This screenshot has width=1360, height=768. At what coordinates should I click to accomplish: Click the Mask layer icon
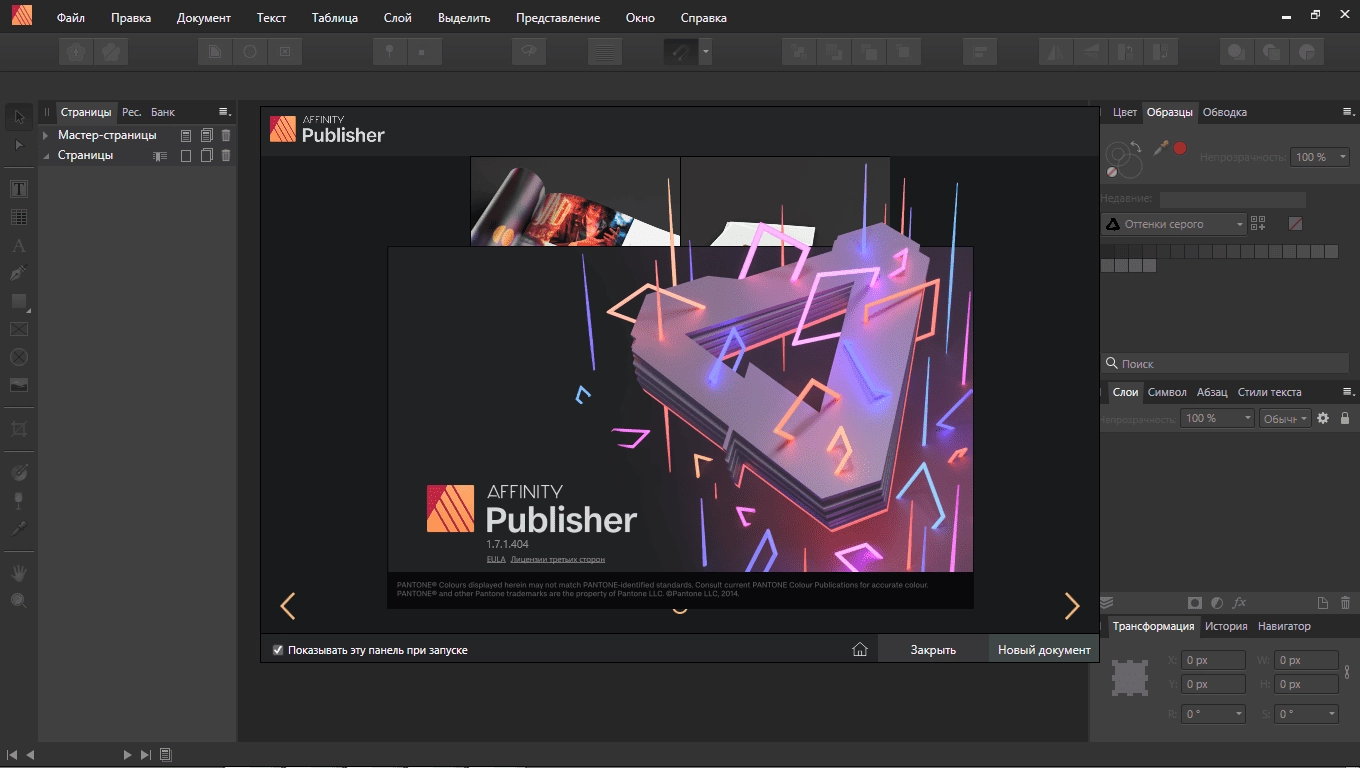point(1194,603)
